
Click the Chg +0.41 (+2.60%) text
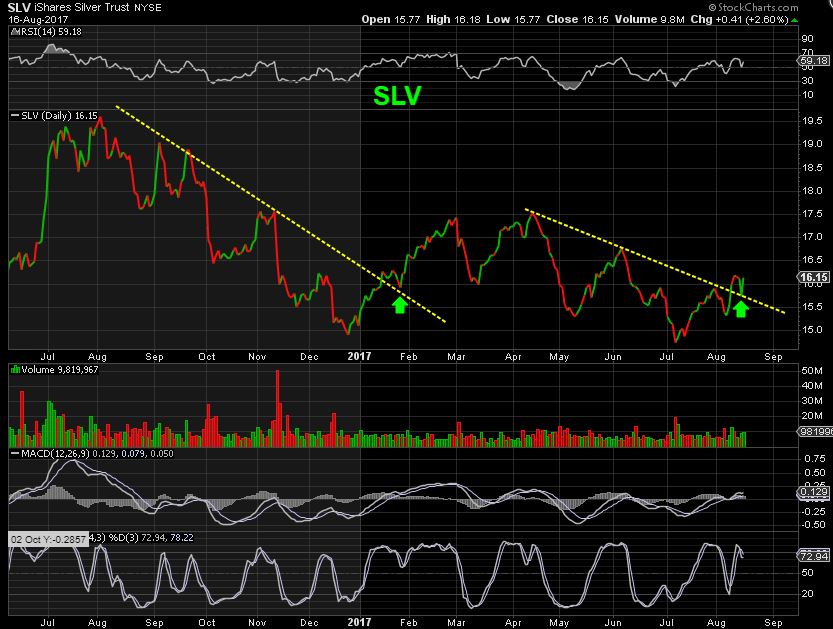[x=740, y=19]
